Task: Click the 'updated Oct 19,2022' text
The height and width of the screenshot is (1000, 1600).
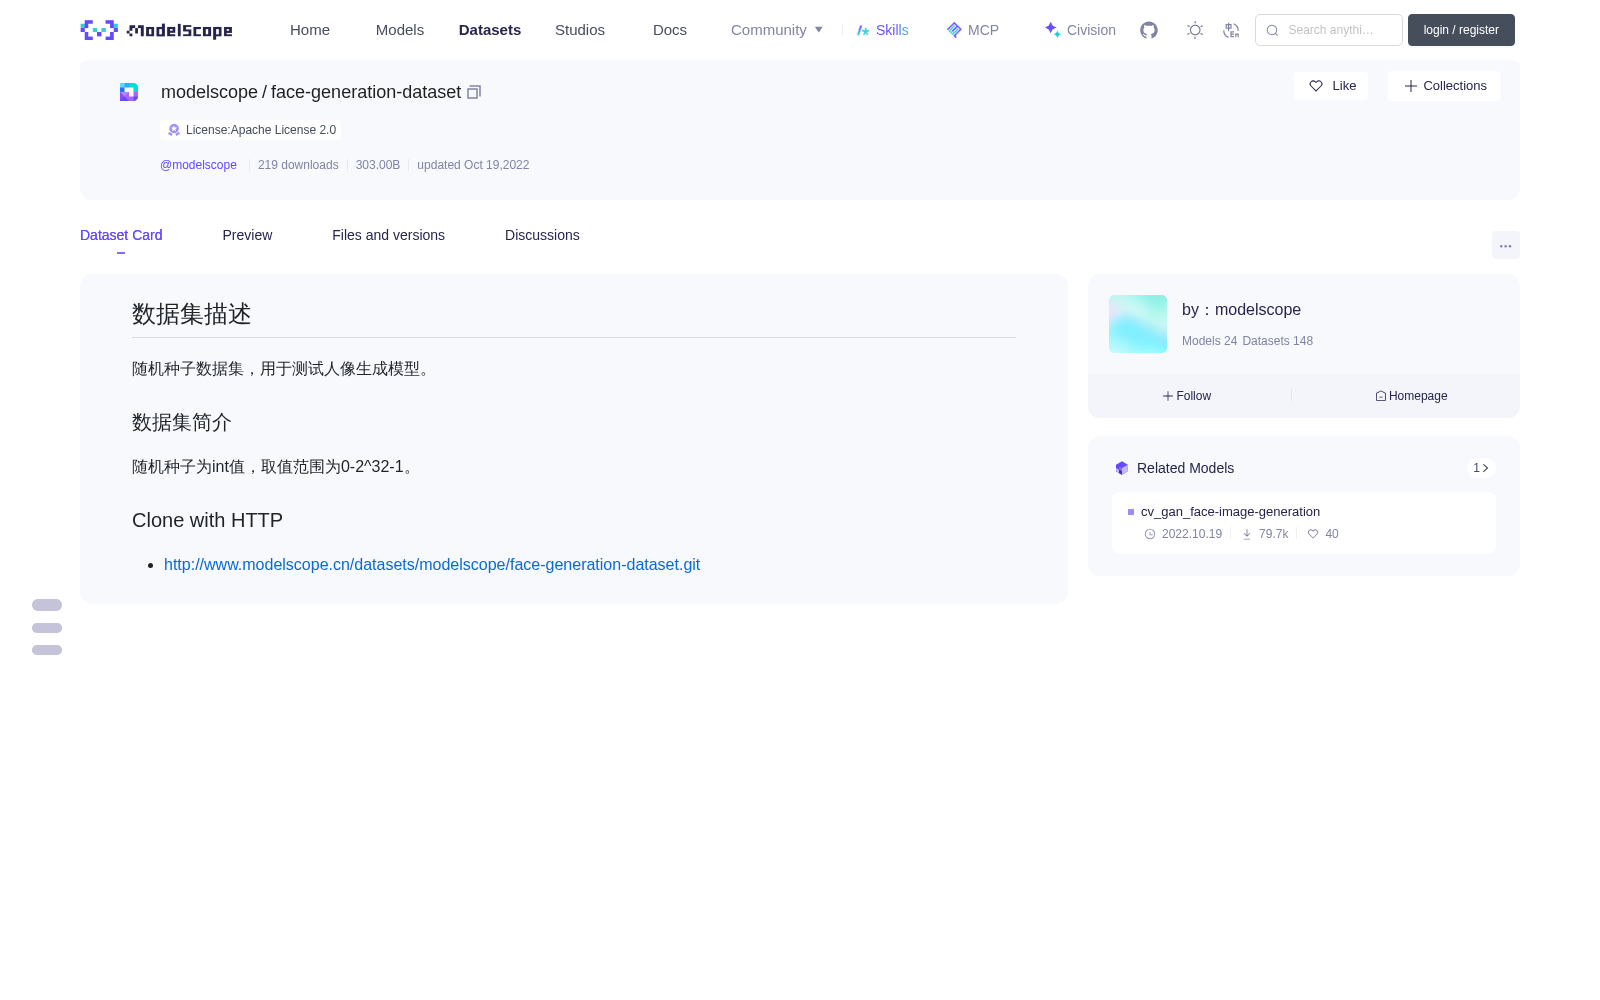Action: 473,165
